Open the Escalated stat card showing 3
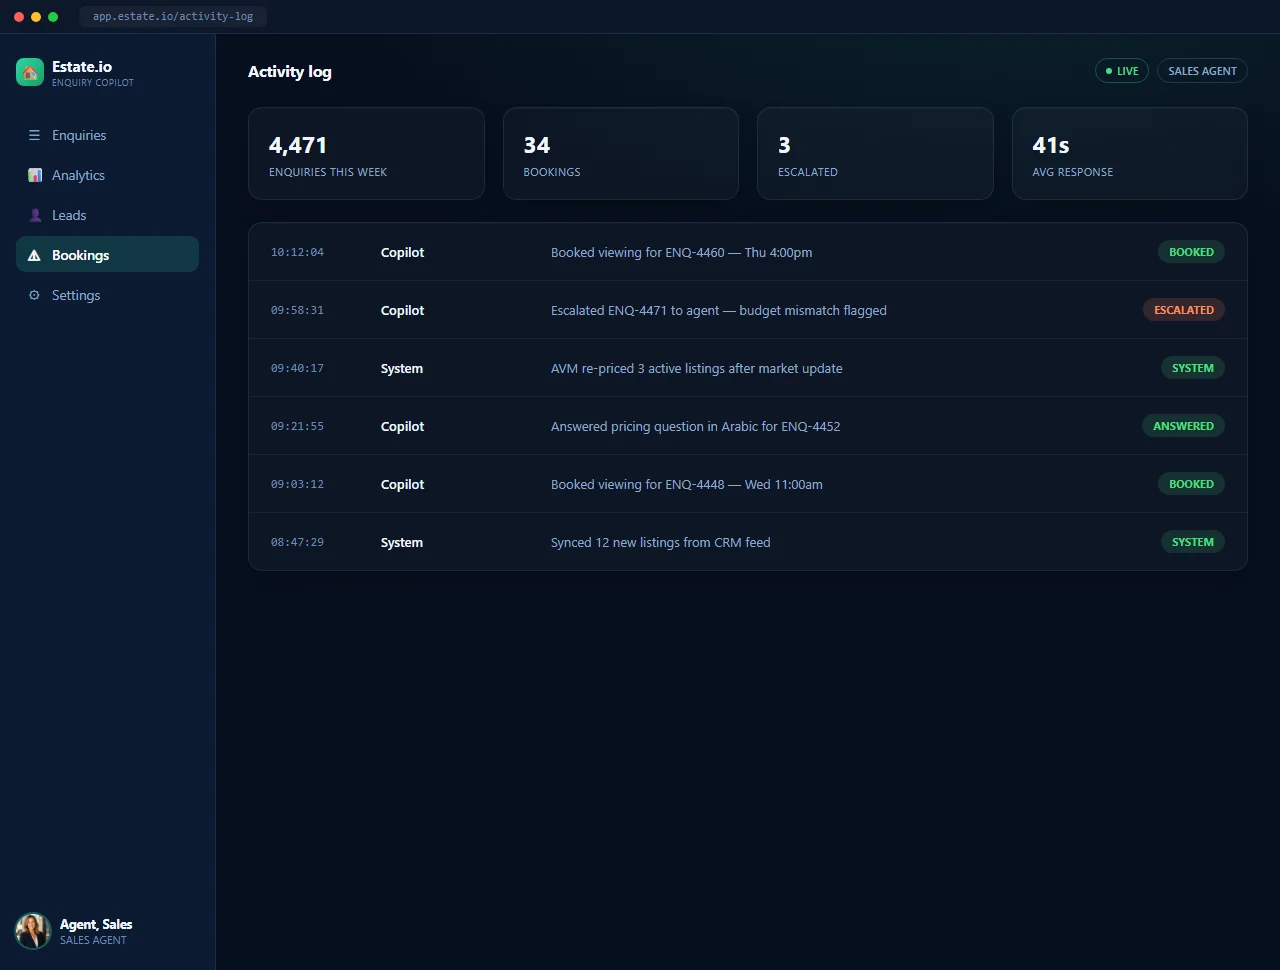 (875, 154)
